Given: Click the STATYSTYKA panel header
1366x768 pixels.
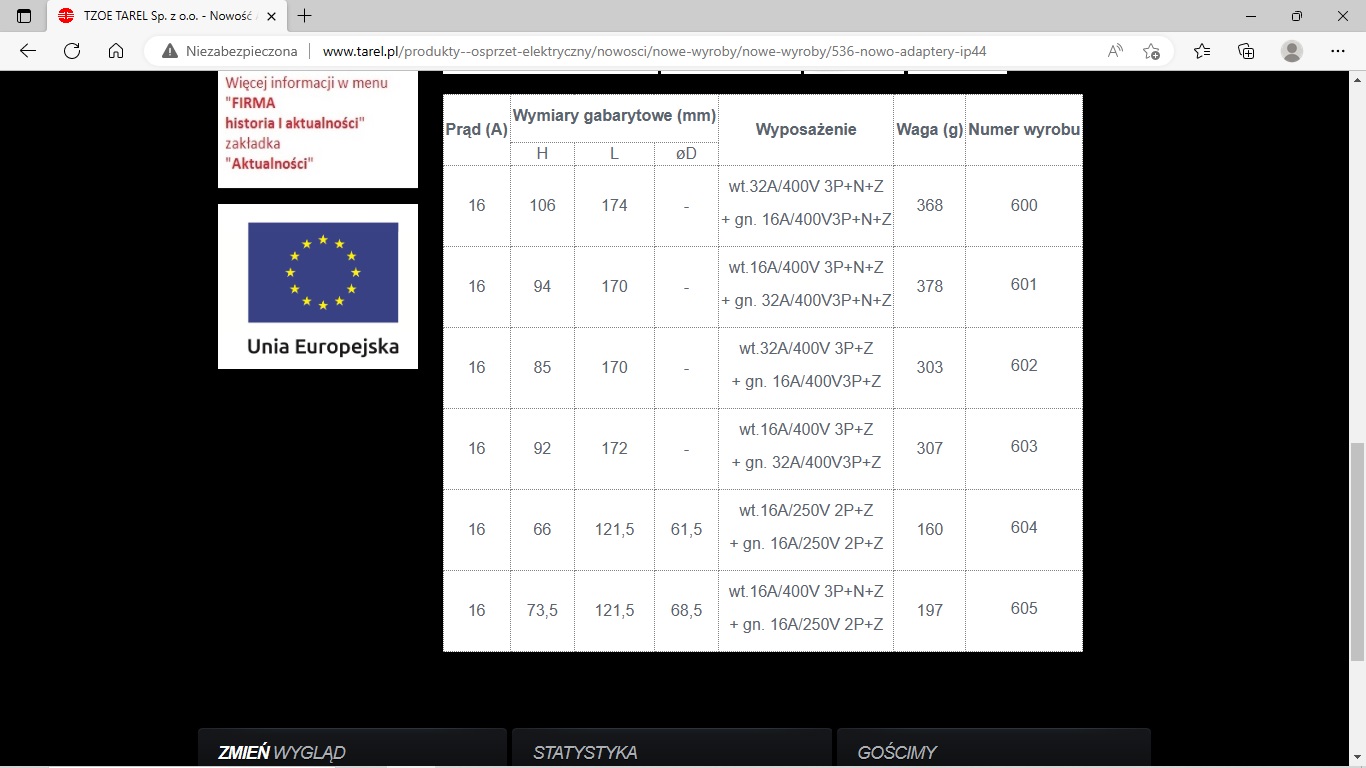Looking at the screenshot, I should click(x=585, y=752).
